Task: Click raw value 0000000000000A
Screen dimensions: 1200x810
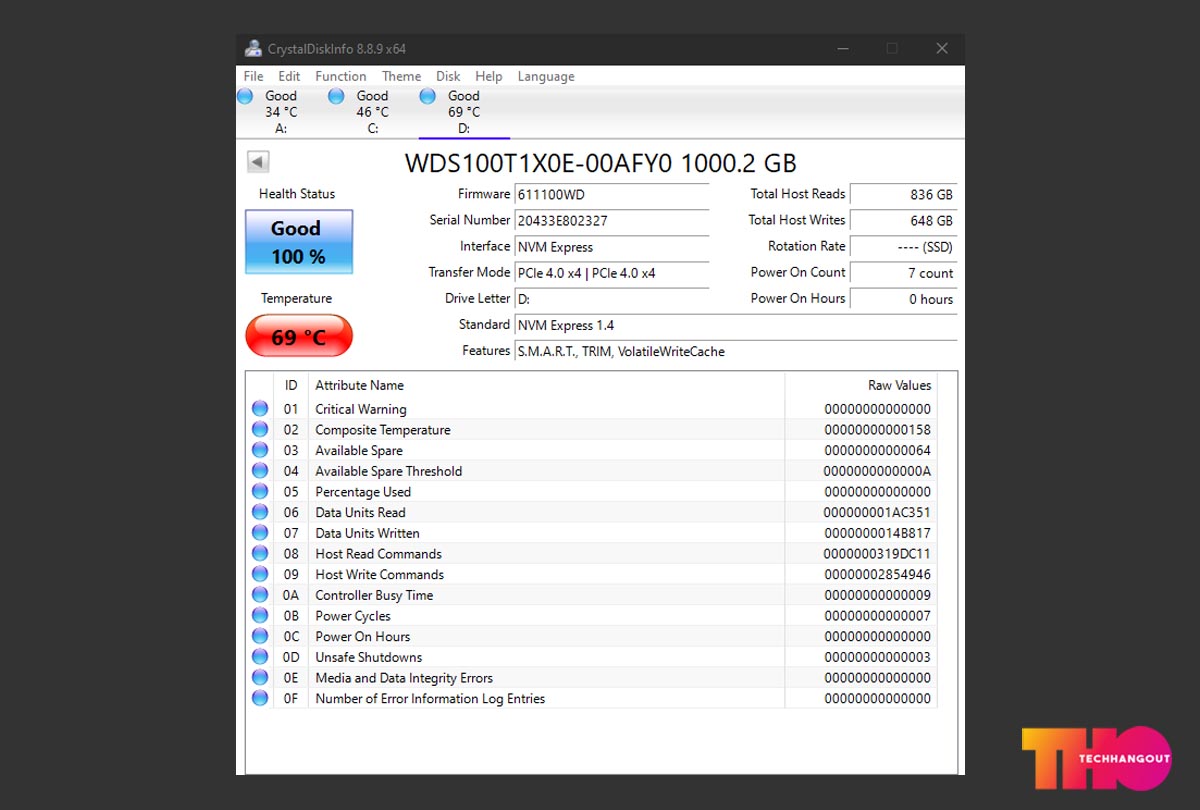Action: click(x=878, y=471)
